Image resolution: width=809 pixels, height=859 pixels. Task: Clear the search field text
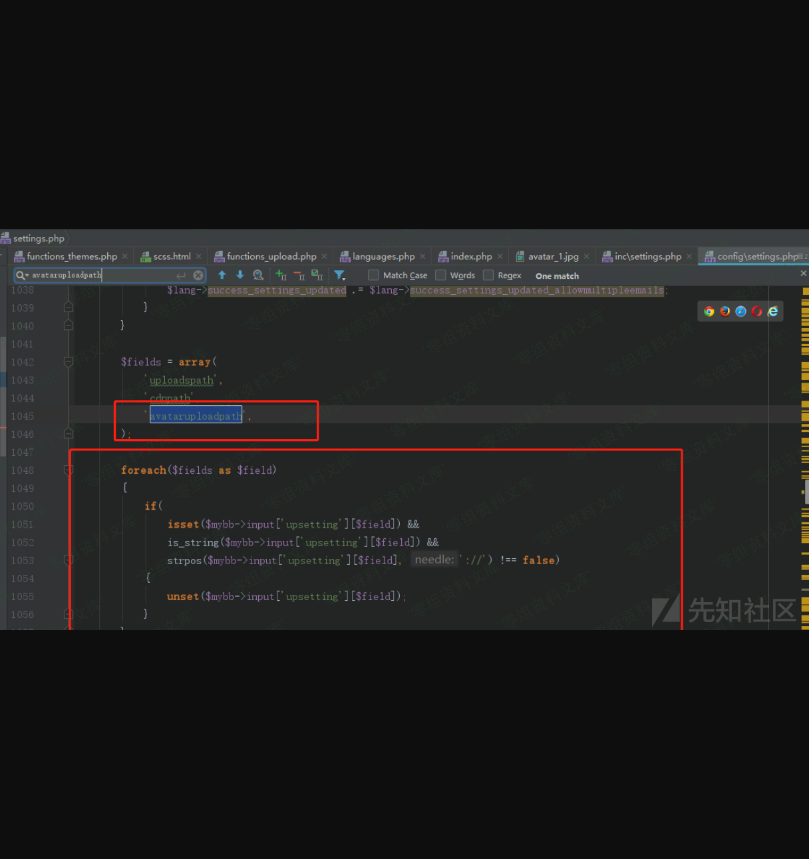coord(198,275)
